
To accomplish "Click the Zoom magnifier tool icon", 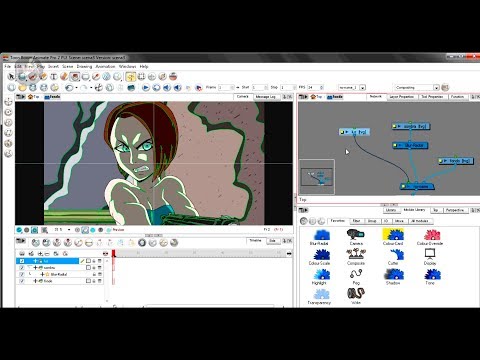I will click(x=117, y=77).
